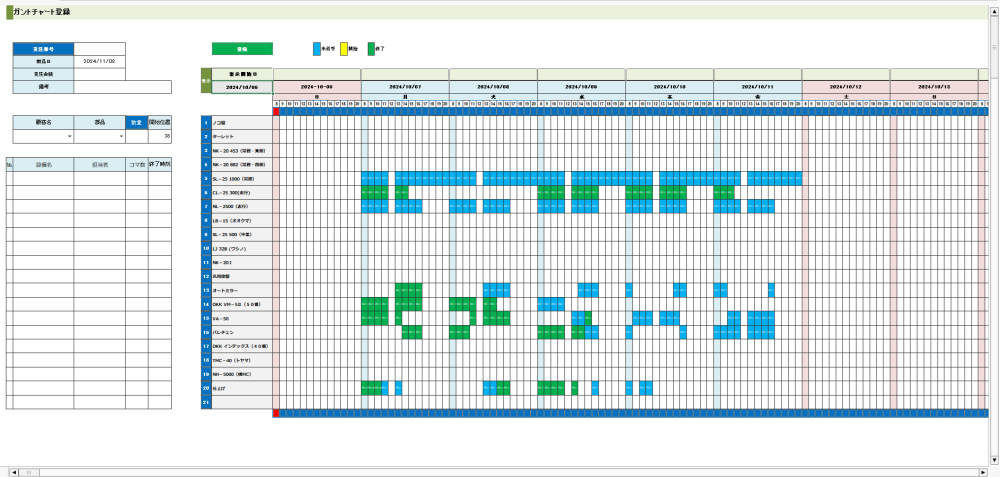Image resolution: width=1000 pixels, height=477 pixels.
Task: Select the yellow 開始 legend swatch
Action: coord(344,48)
